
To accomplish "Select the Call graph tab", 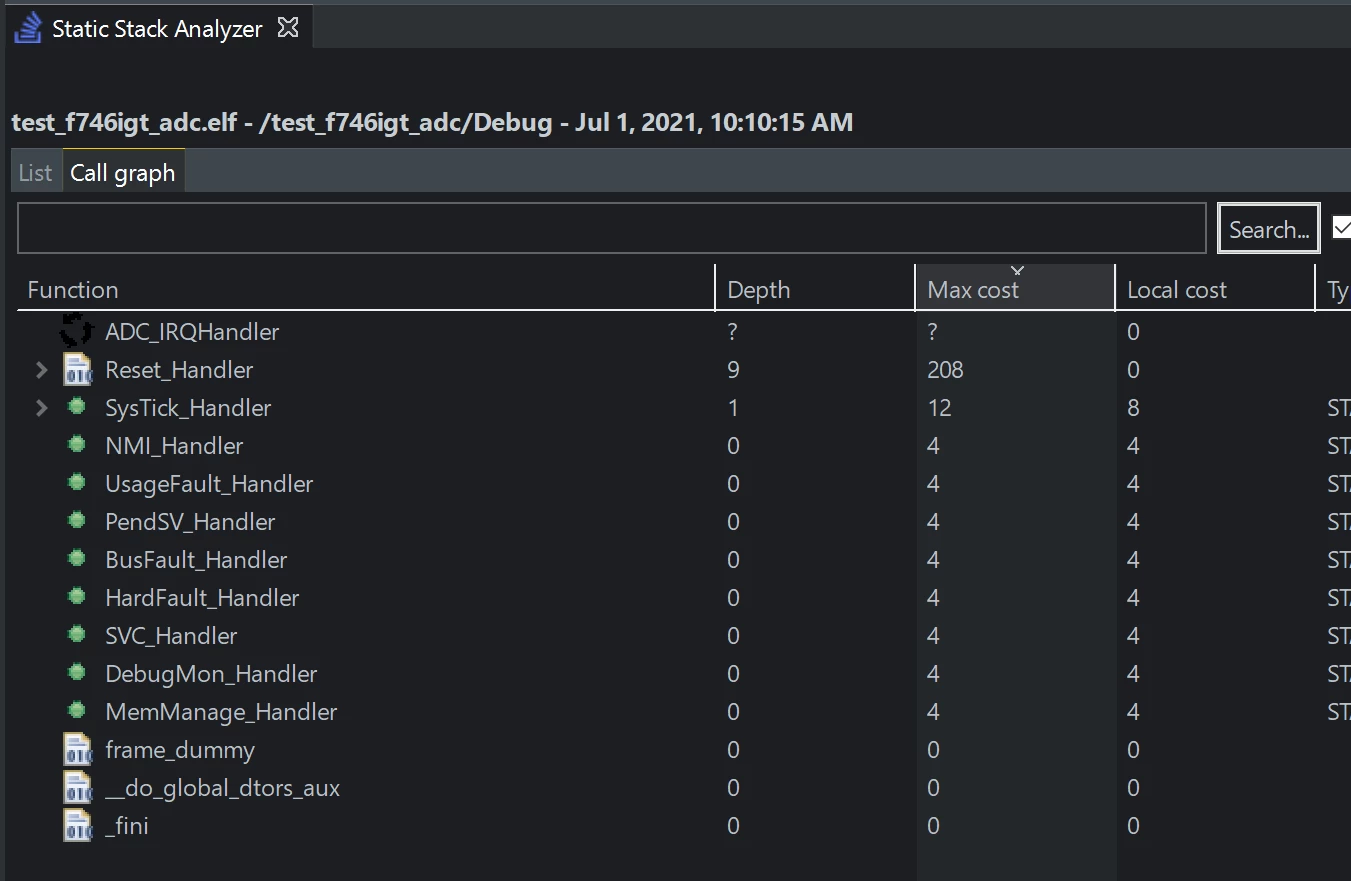I will coord(123,173).
